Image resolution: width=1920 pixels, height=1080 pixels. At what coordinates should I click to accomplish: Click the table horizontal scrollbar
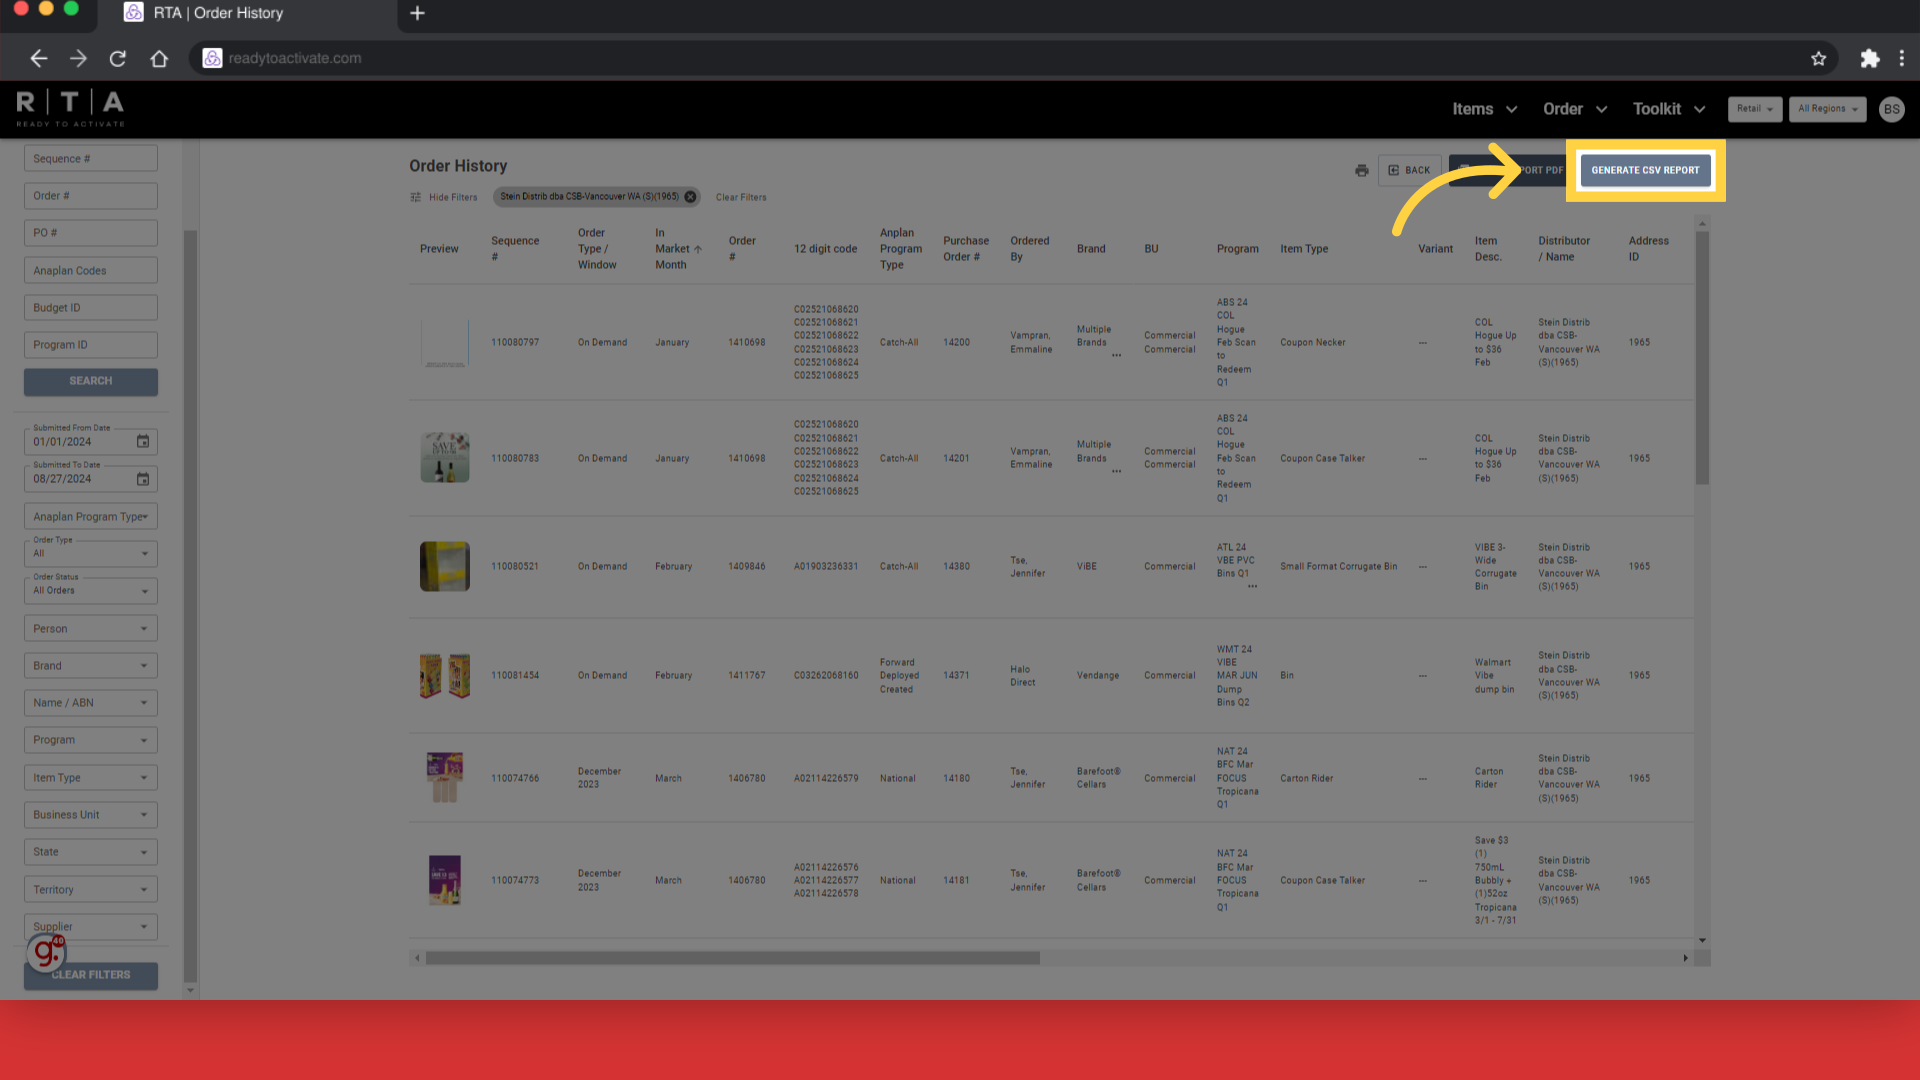[733, 958]
